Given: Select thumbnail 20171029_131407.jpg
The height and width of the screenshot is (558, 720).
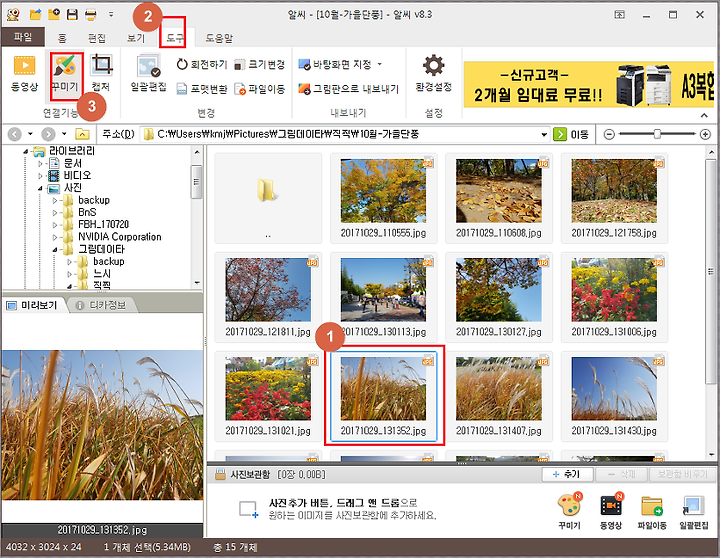Looking at the screenshot, I should (499, 396).
